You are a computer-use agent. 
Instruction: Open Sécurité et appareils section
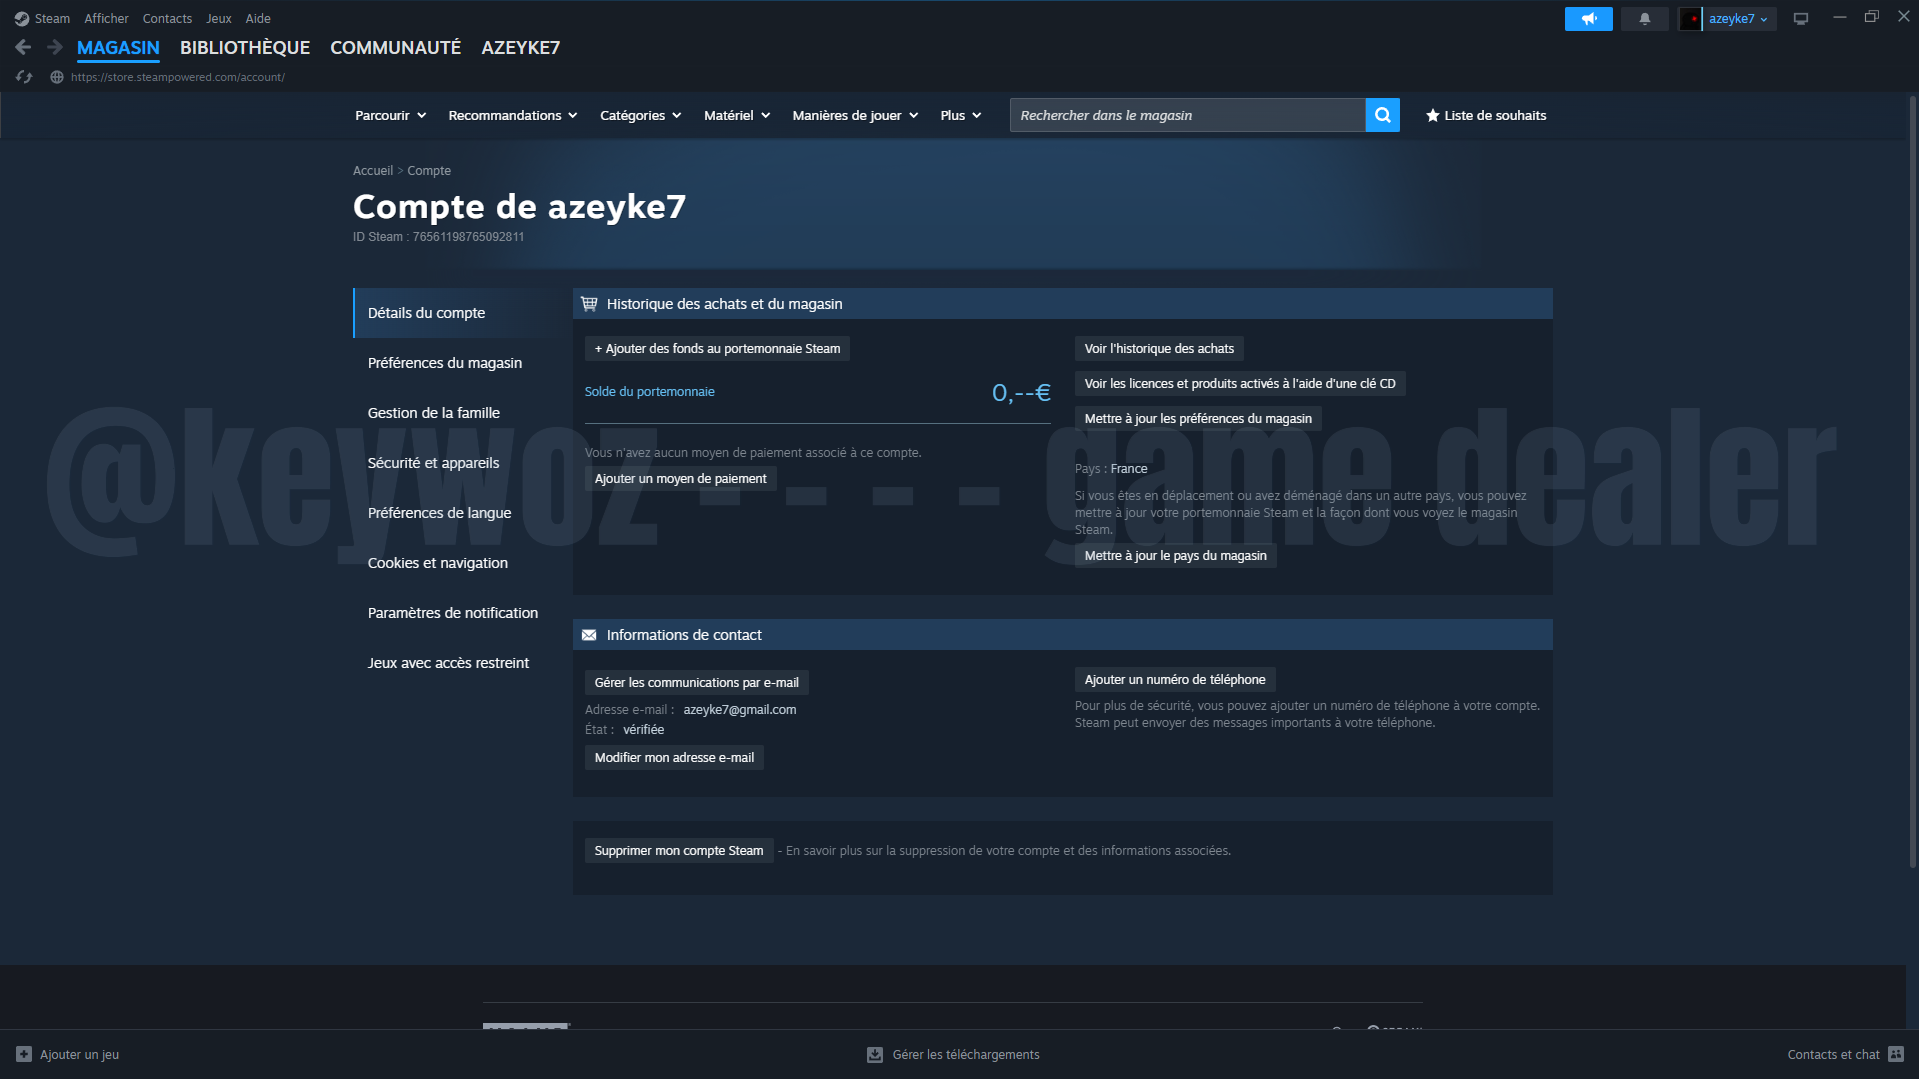point(433,463)
